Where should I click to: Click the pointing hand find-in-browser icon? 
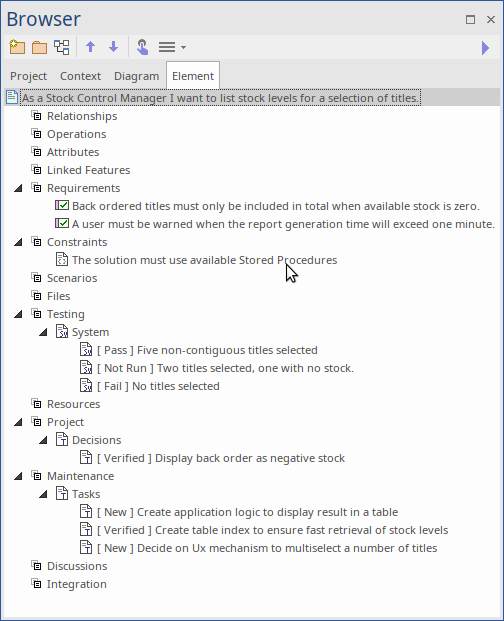click(x=142, y=47)
